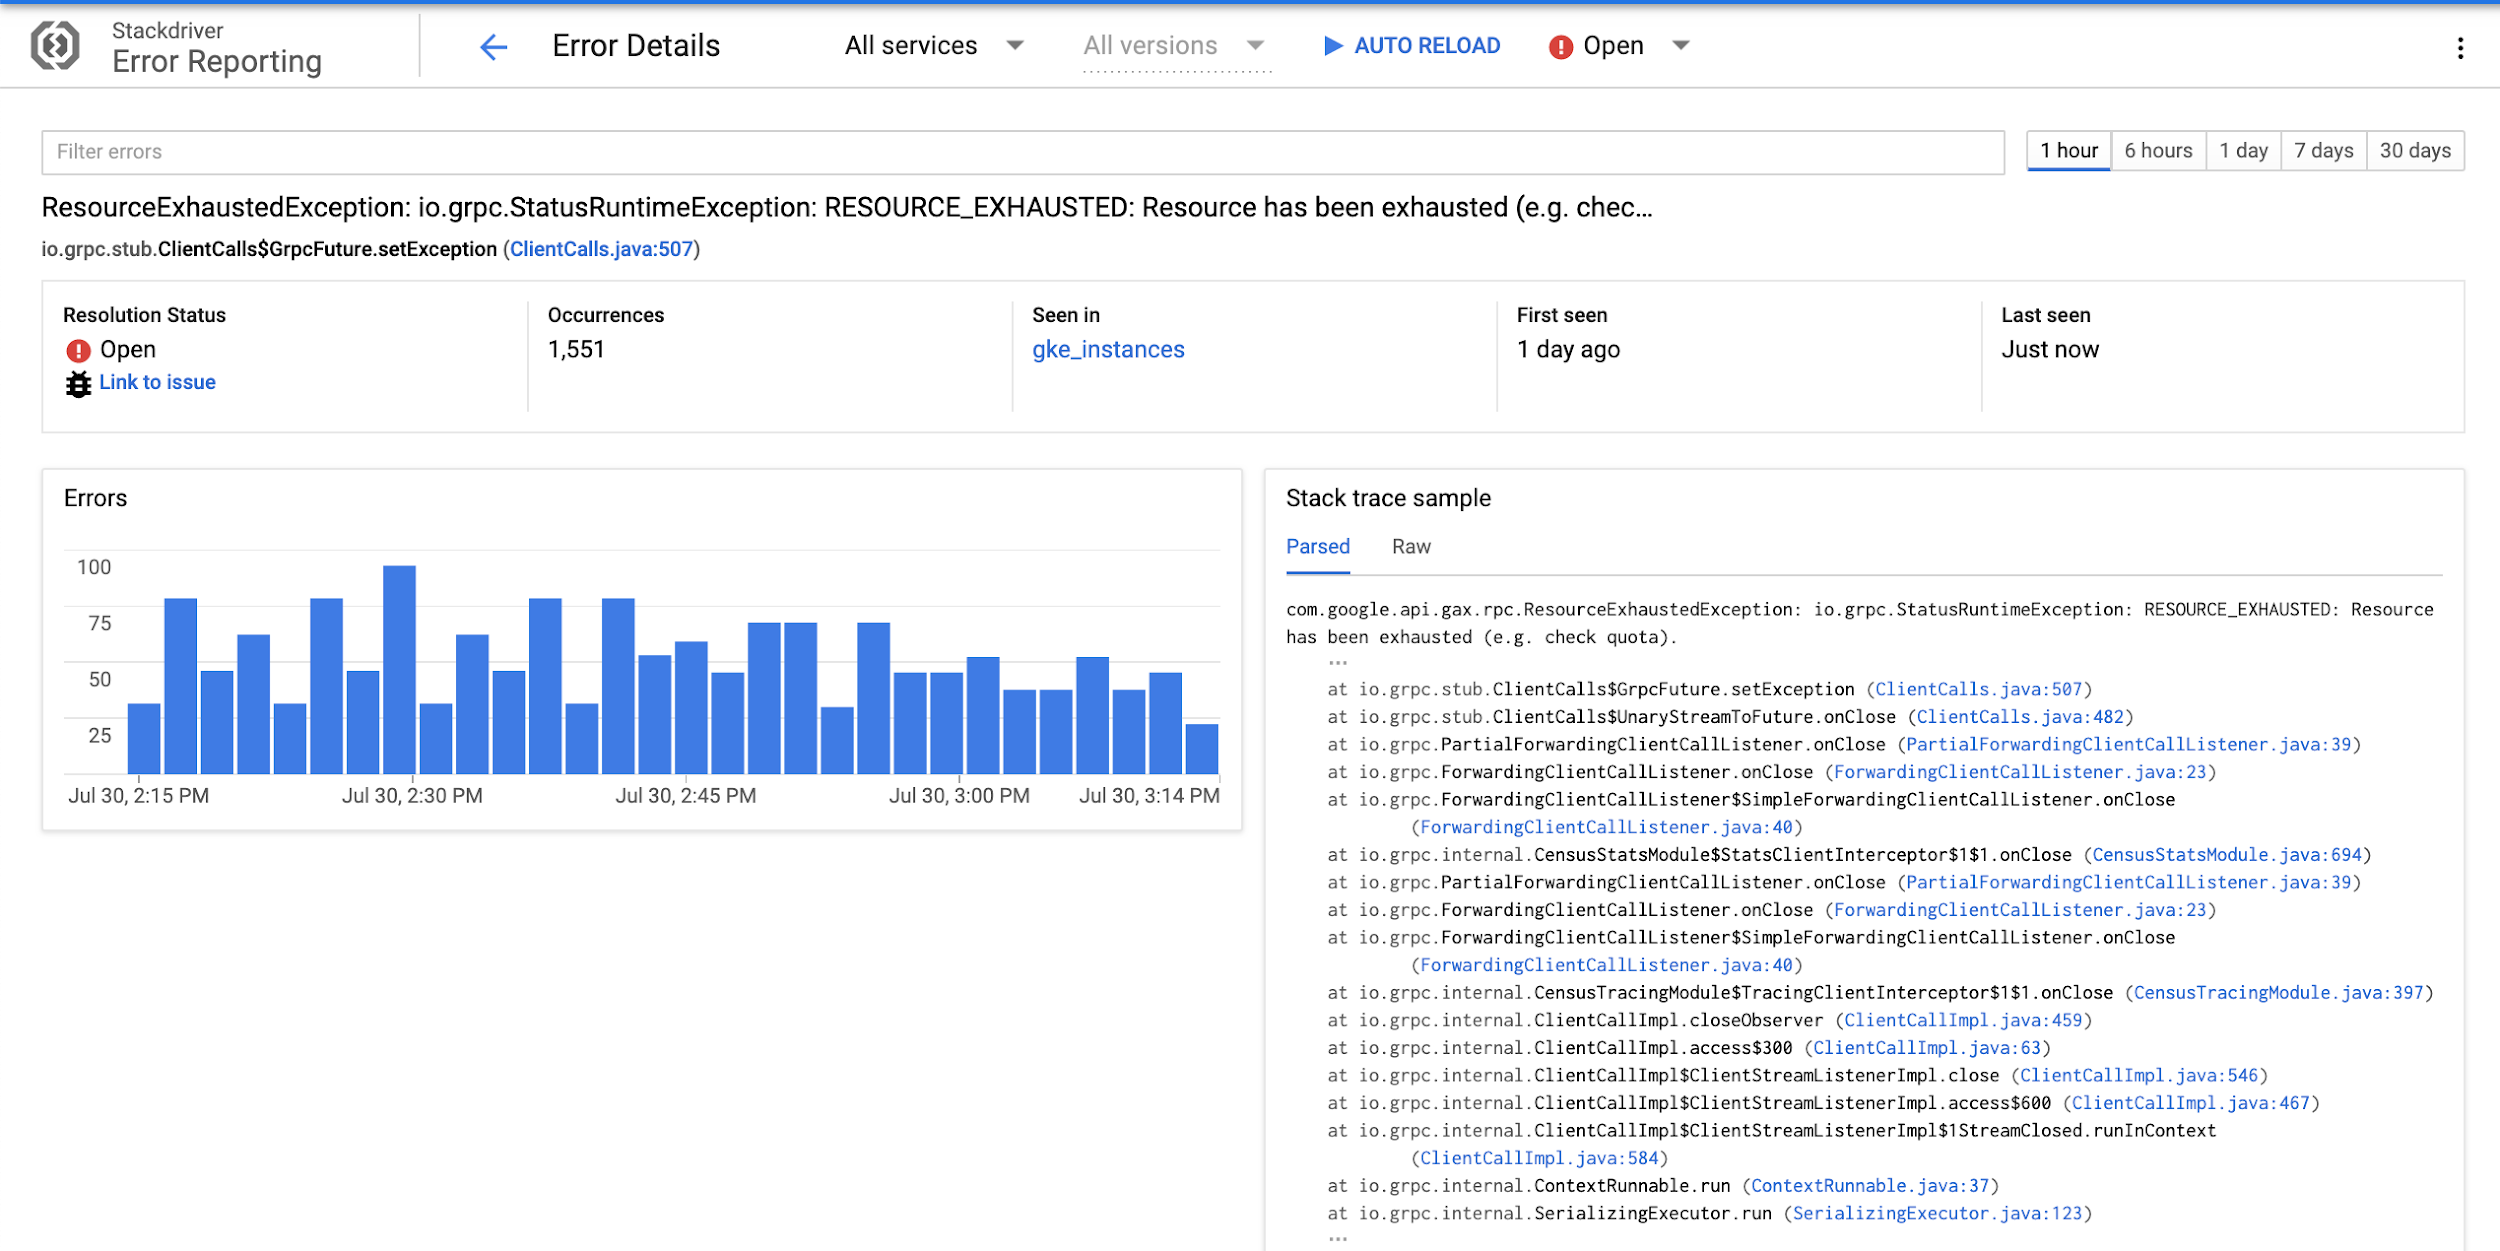Click the Stack trace sample heading
Image resolution: width=2500 pixels, height=1251 pixels.
point(1388,498)
